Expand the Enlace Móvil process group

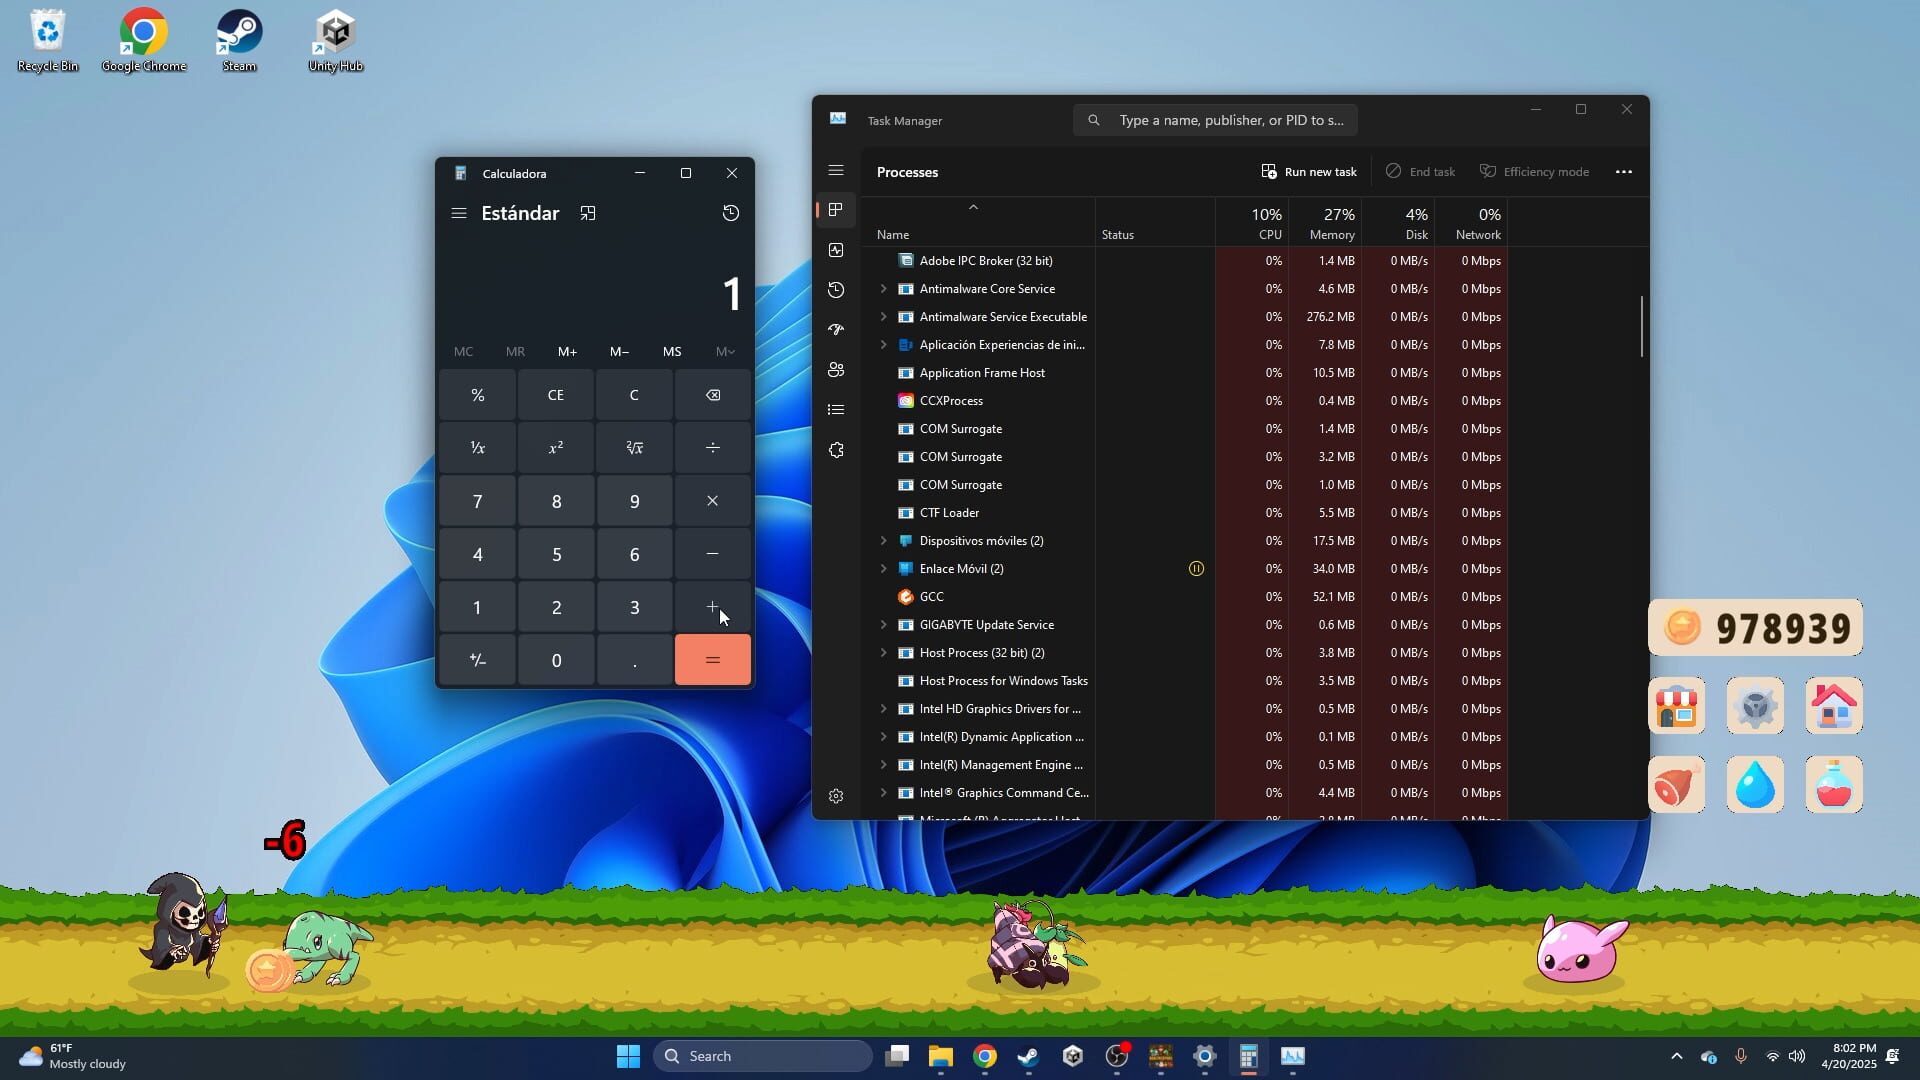pyautogui.click(x=884, y=568)
